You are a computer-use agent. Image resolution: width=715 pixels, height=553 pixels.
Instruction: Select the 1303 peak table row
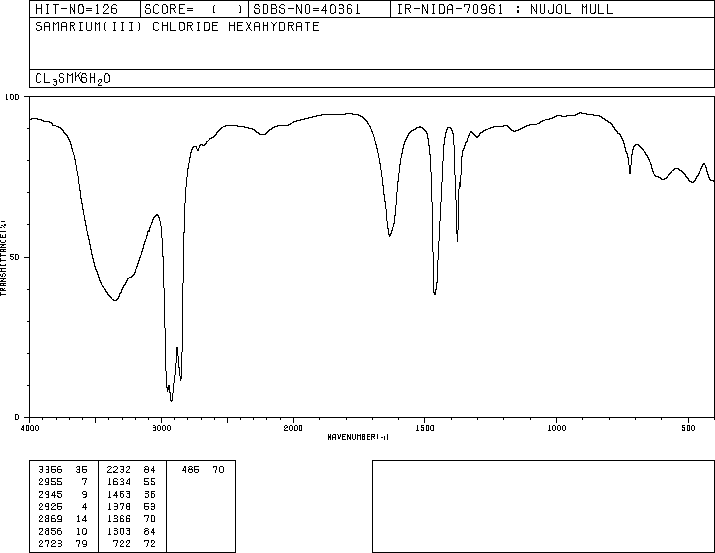coord(131,532)
